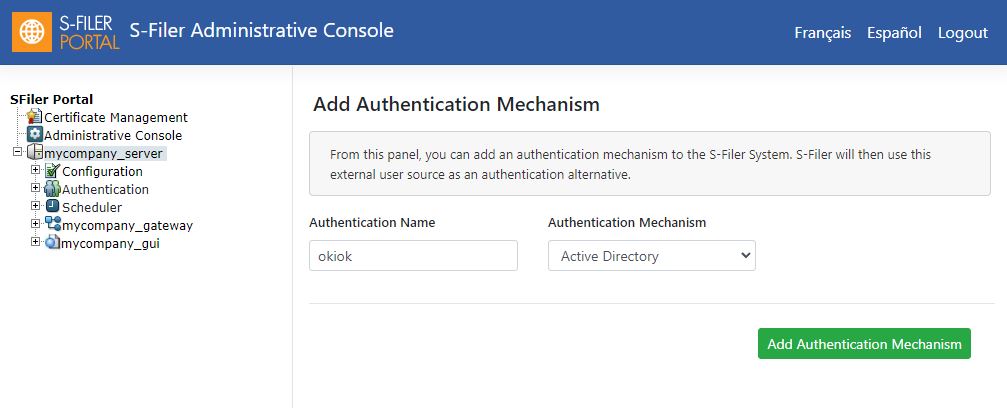The image size is (1007, 408).
Task: Click the mycompany_gui globe icon
Action: point(52,243)
